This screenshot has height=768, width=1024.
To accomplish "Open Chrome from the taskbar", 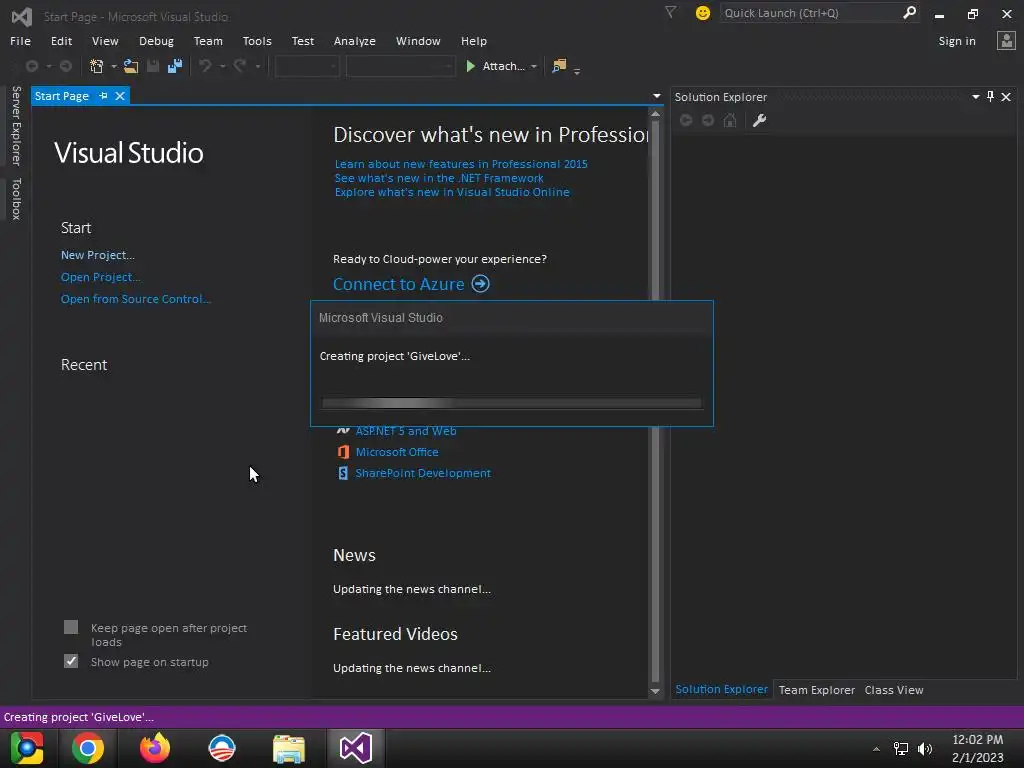I will tap(88, 748).
